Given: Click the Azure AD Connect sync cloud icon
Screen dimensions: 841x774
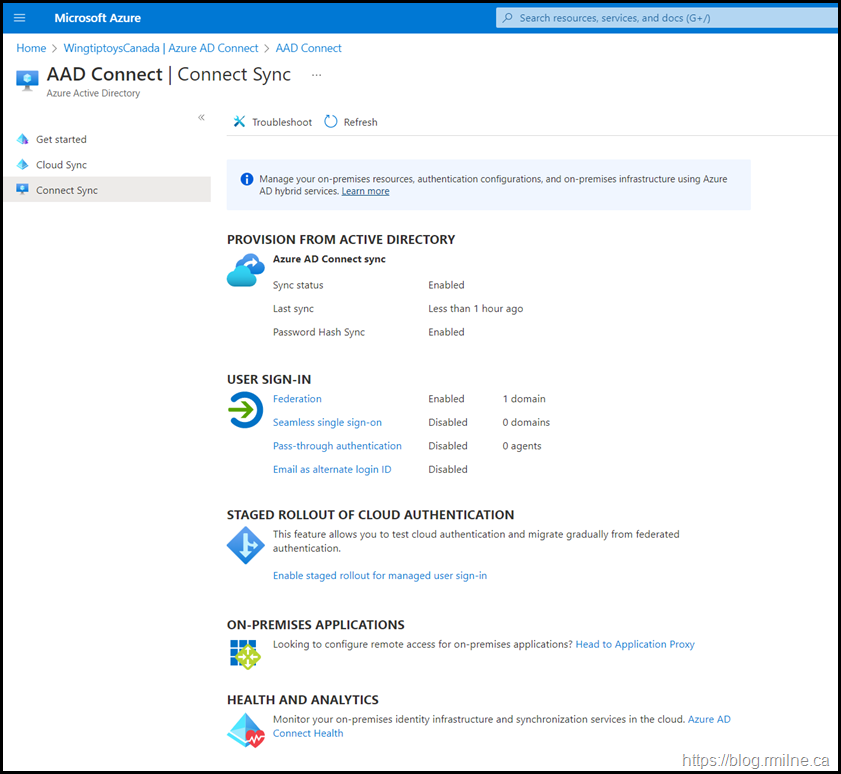Looking at the screenshot, I should point(245,270).
